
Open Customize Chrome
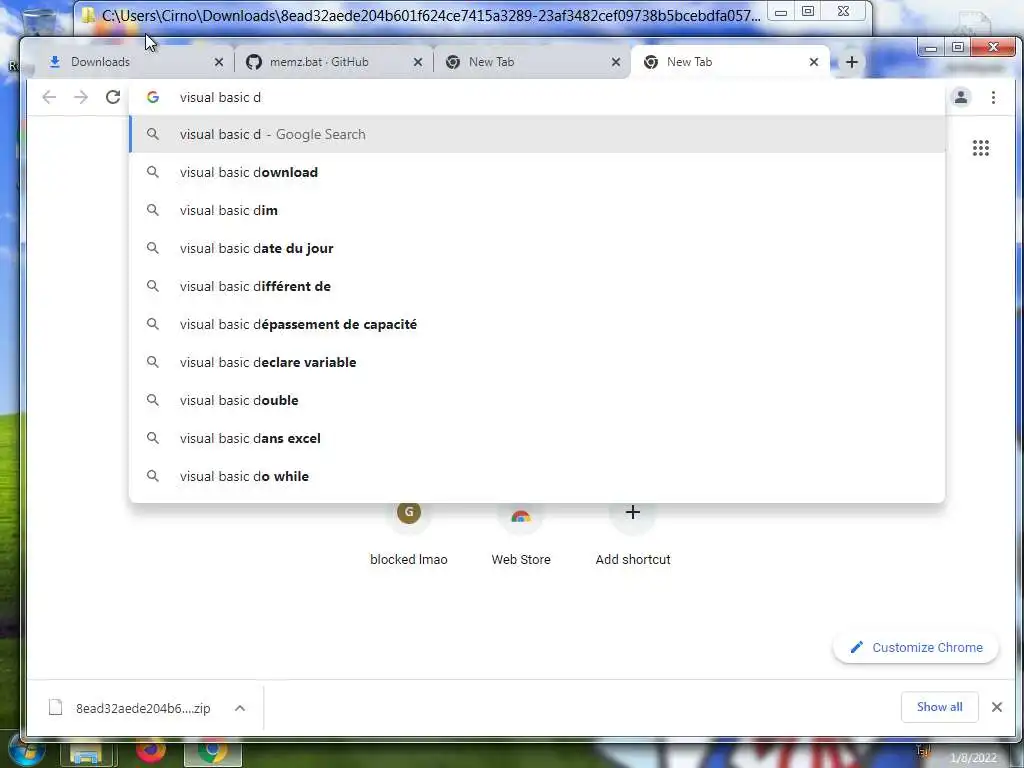(x=916, y=647)
